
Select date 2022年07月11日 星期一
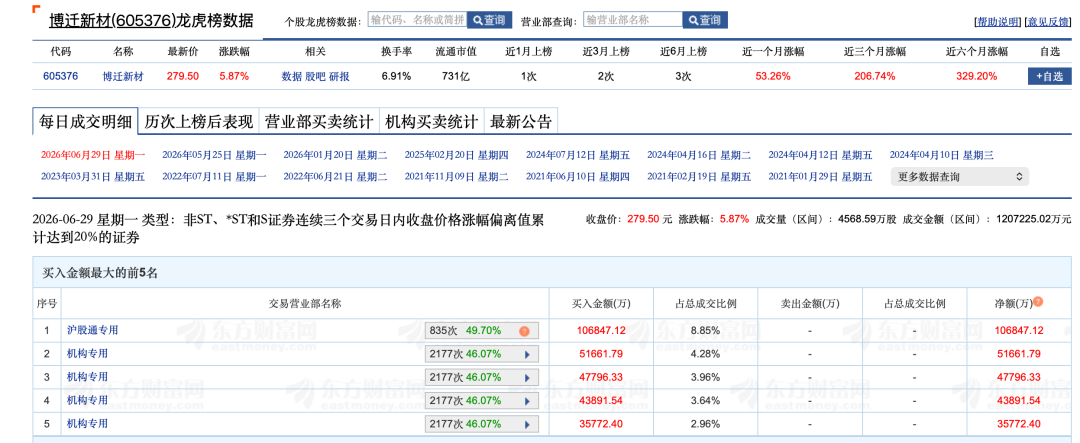[x=214, y=176]
